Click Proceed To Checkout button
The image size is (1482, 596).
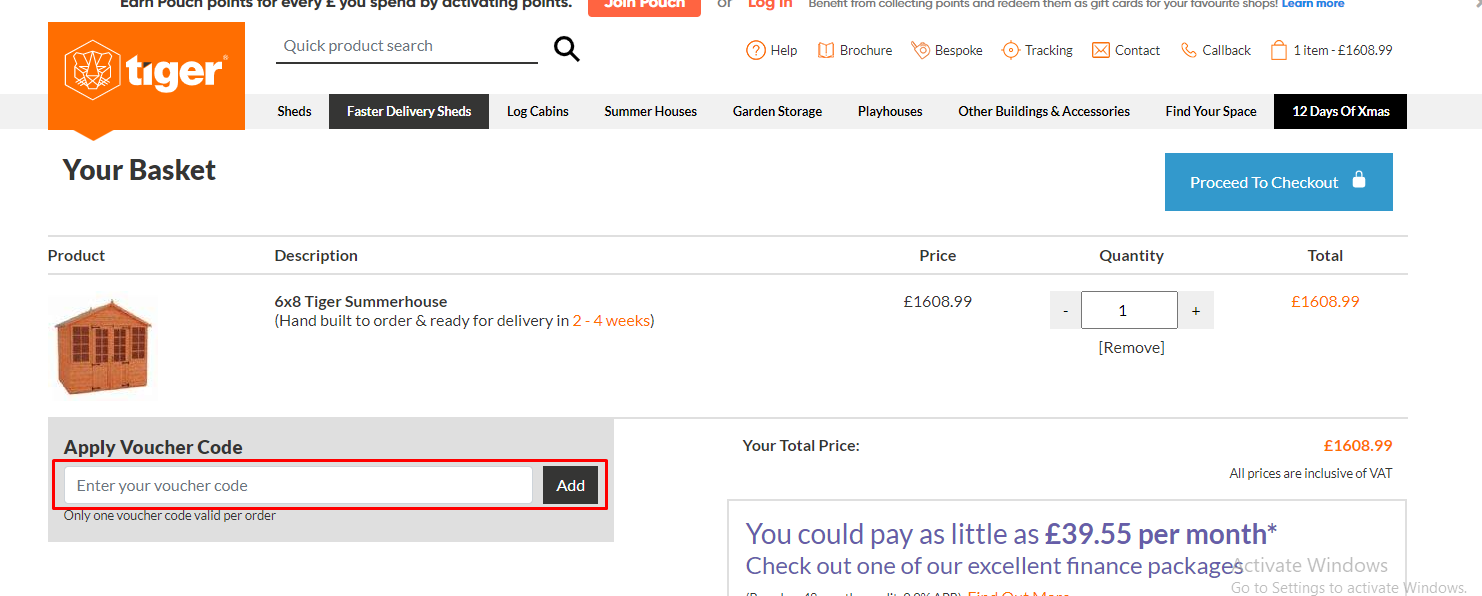1279,182
